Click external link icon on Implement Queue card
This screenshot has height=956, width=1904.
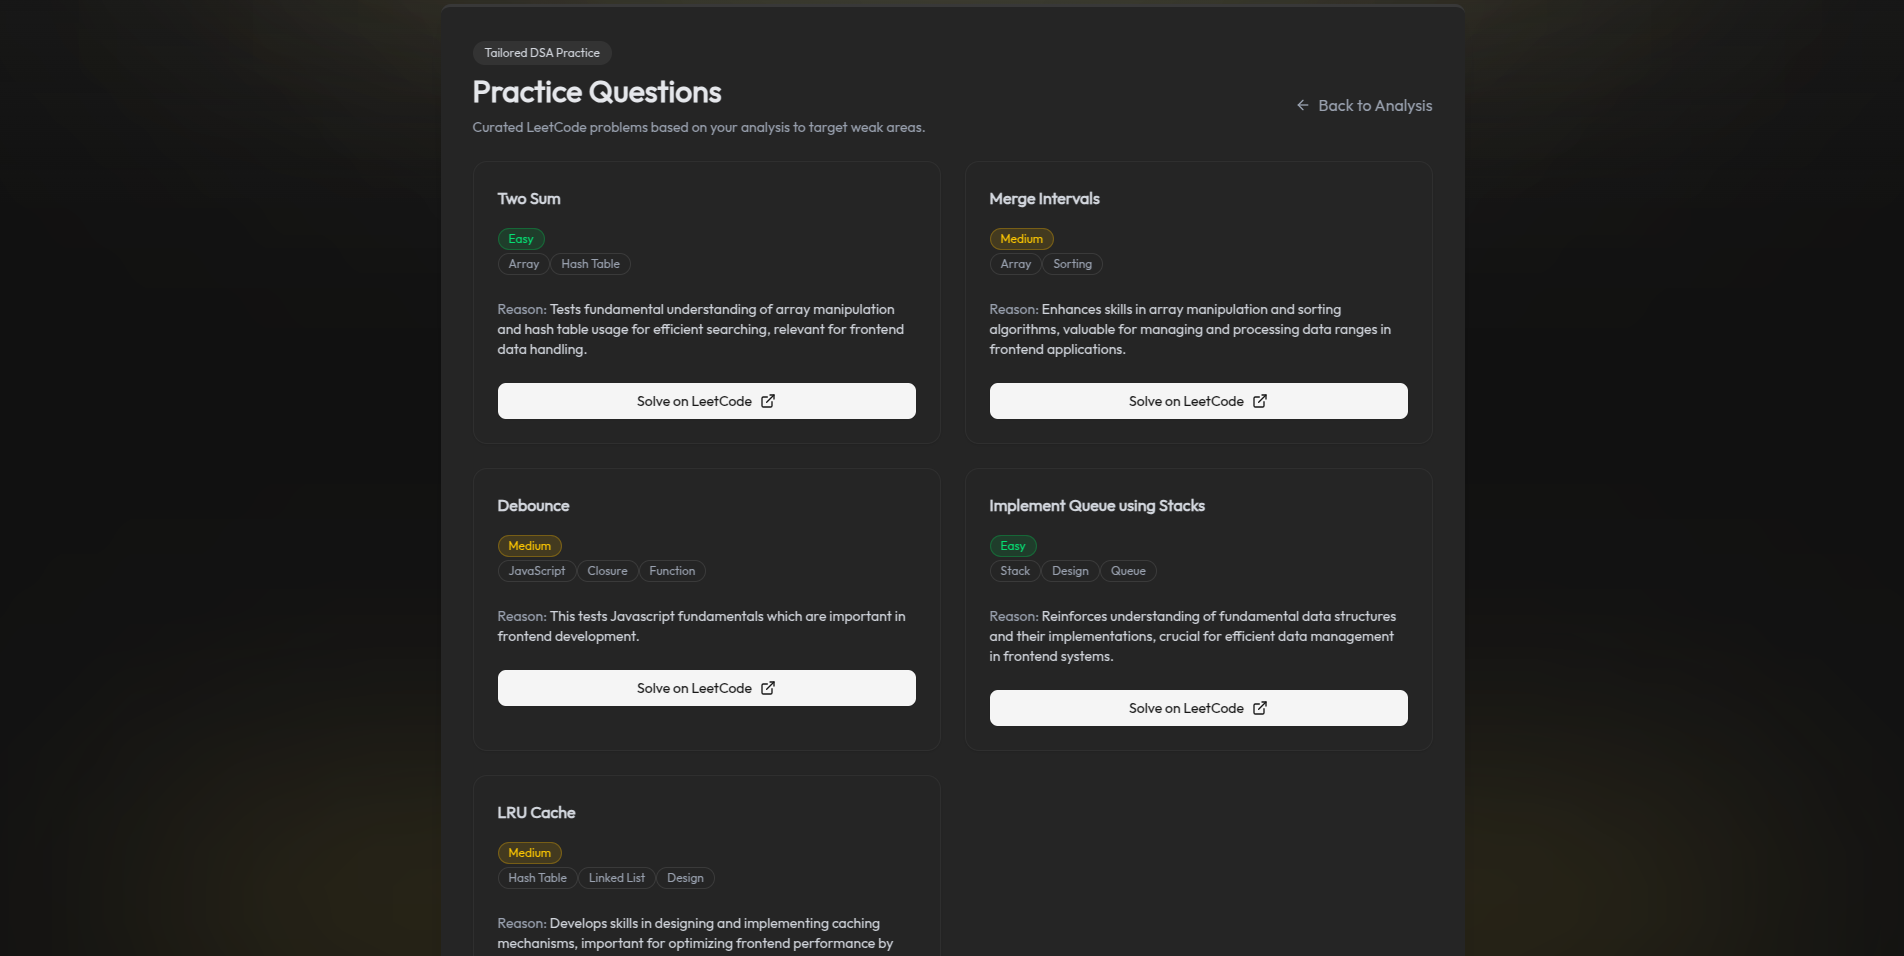pos(1260,708)
